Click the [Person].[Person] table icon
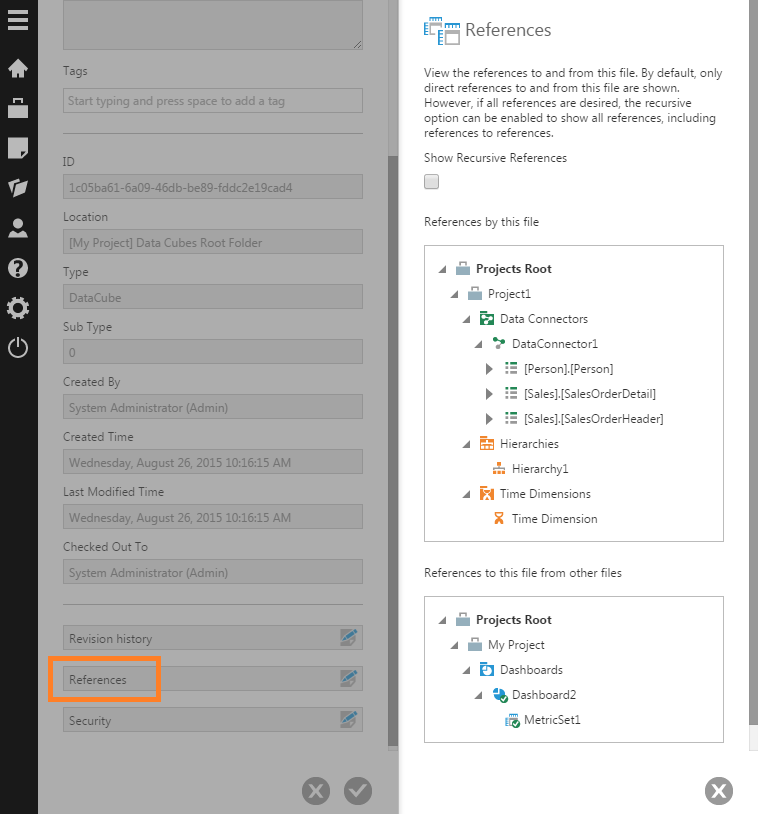Screen dimensions: 758x814 tap(511, 369)
